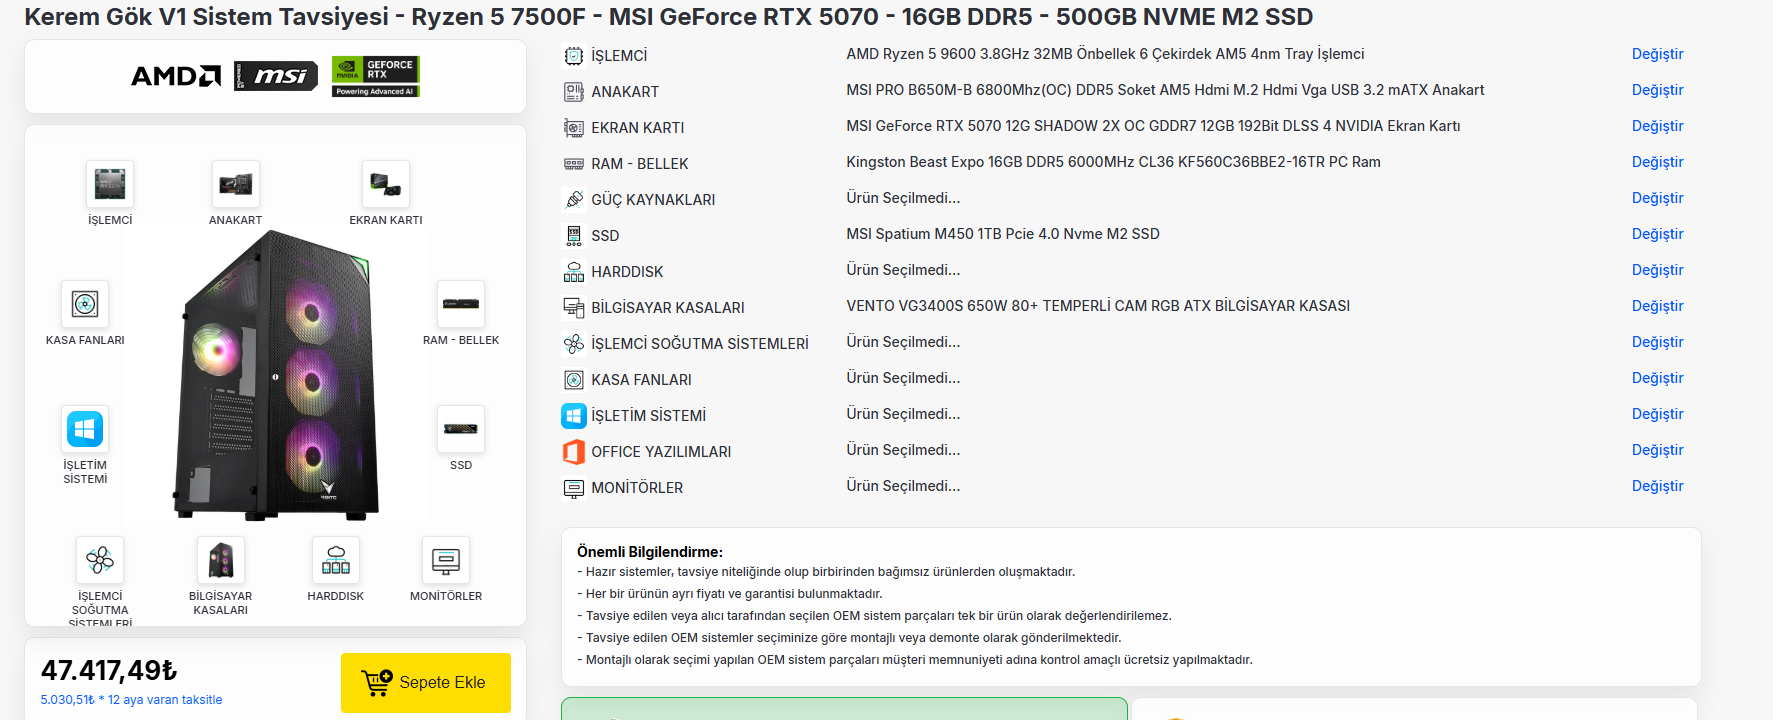Click Değiştir for İşlemci Soğutma Sistemleri row

(x=1657, y=342)
